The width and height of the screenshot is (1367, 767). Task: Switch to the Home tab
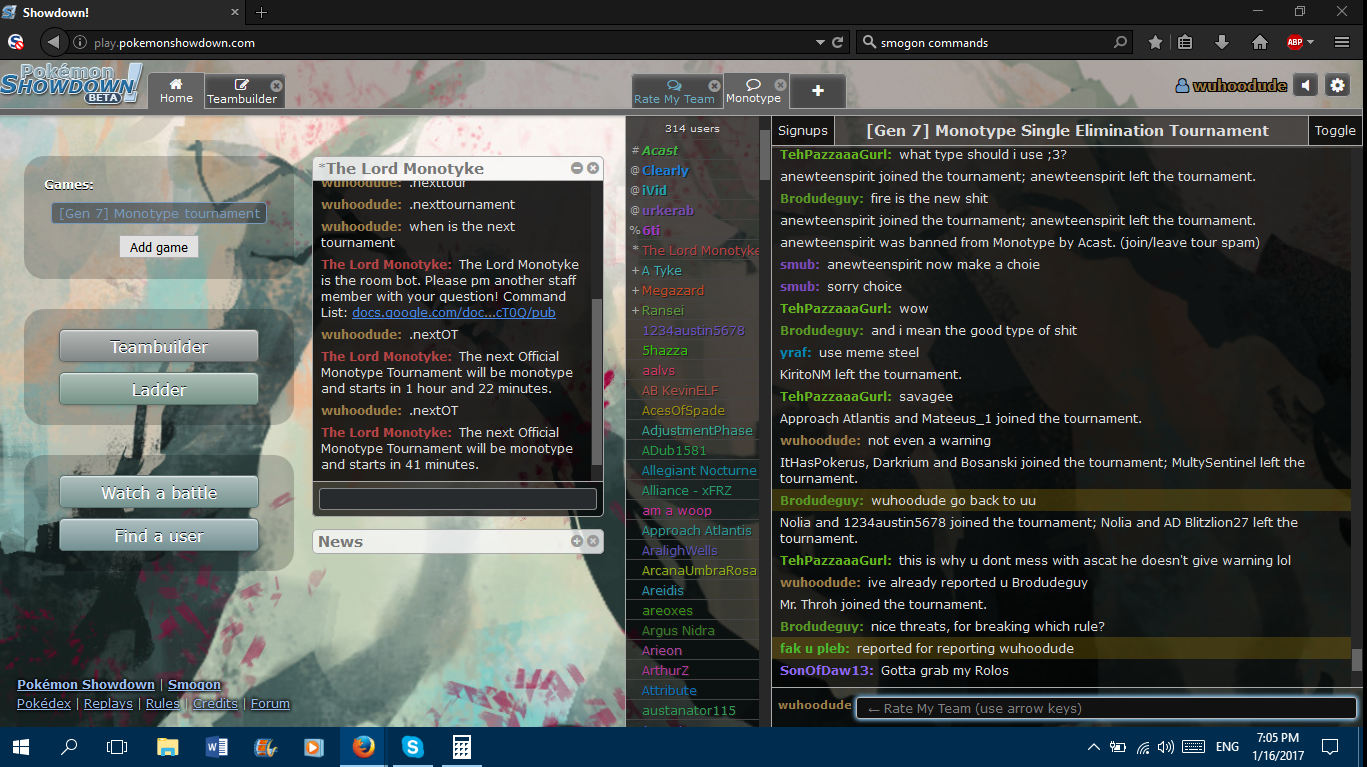tap(176, 91)
